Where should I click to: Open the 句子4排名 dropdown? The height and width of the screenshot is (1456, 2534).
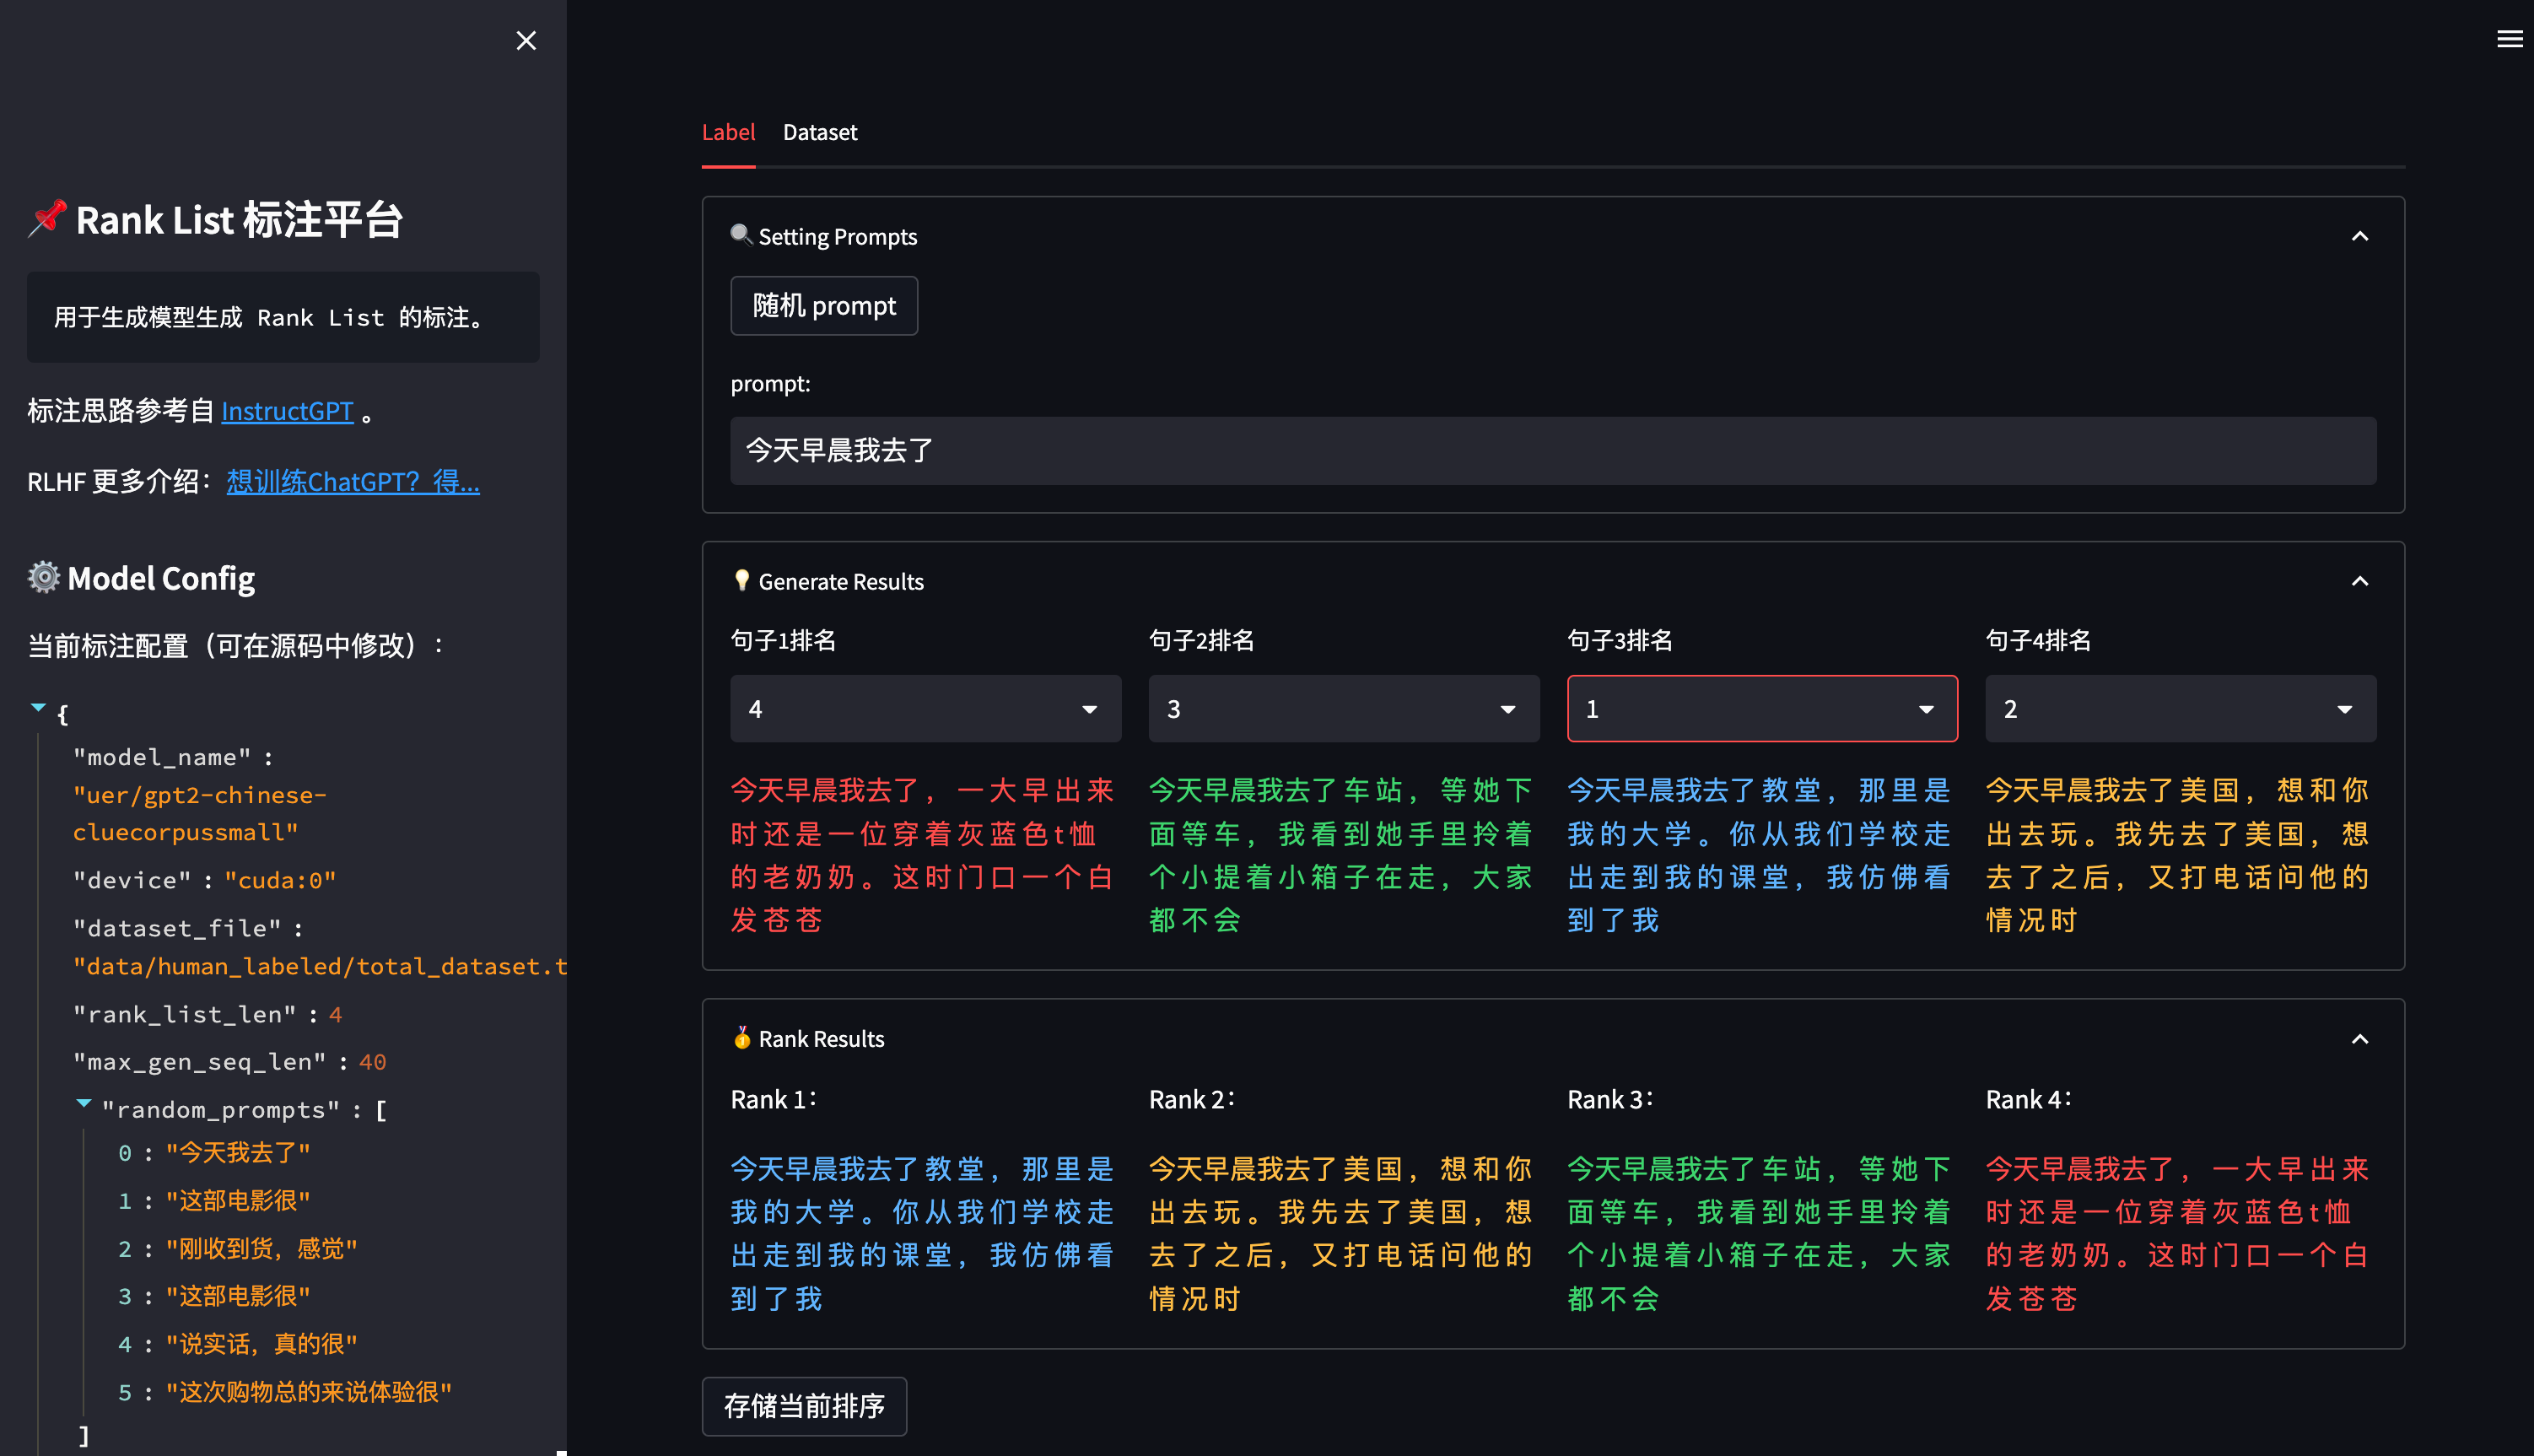point(2180,709)
